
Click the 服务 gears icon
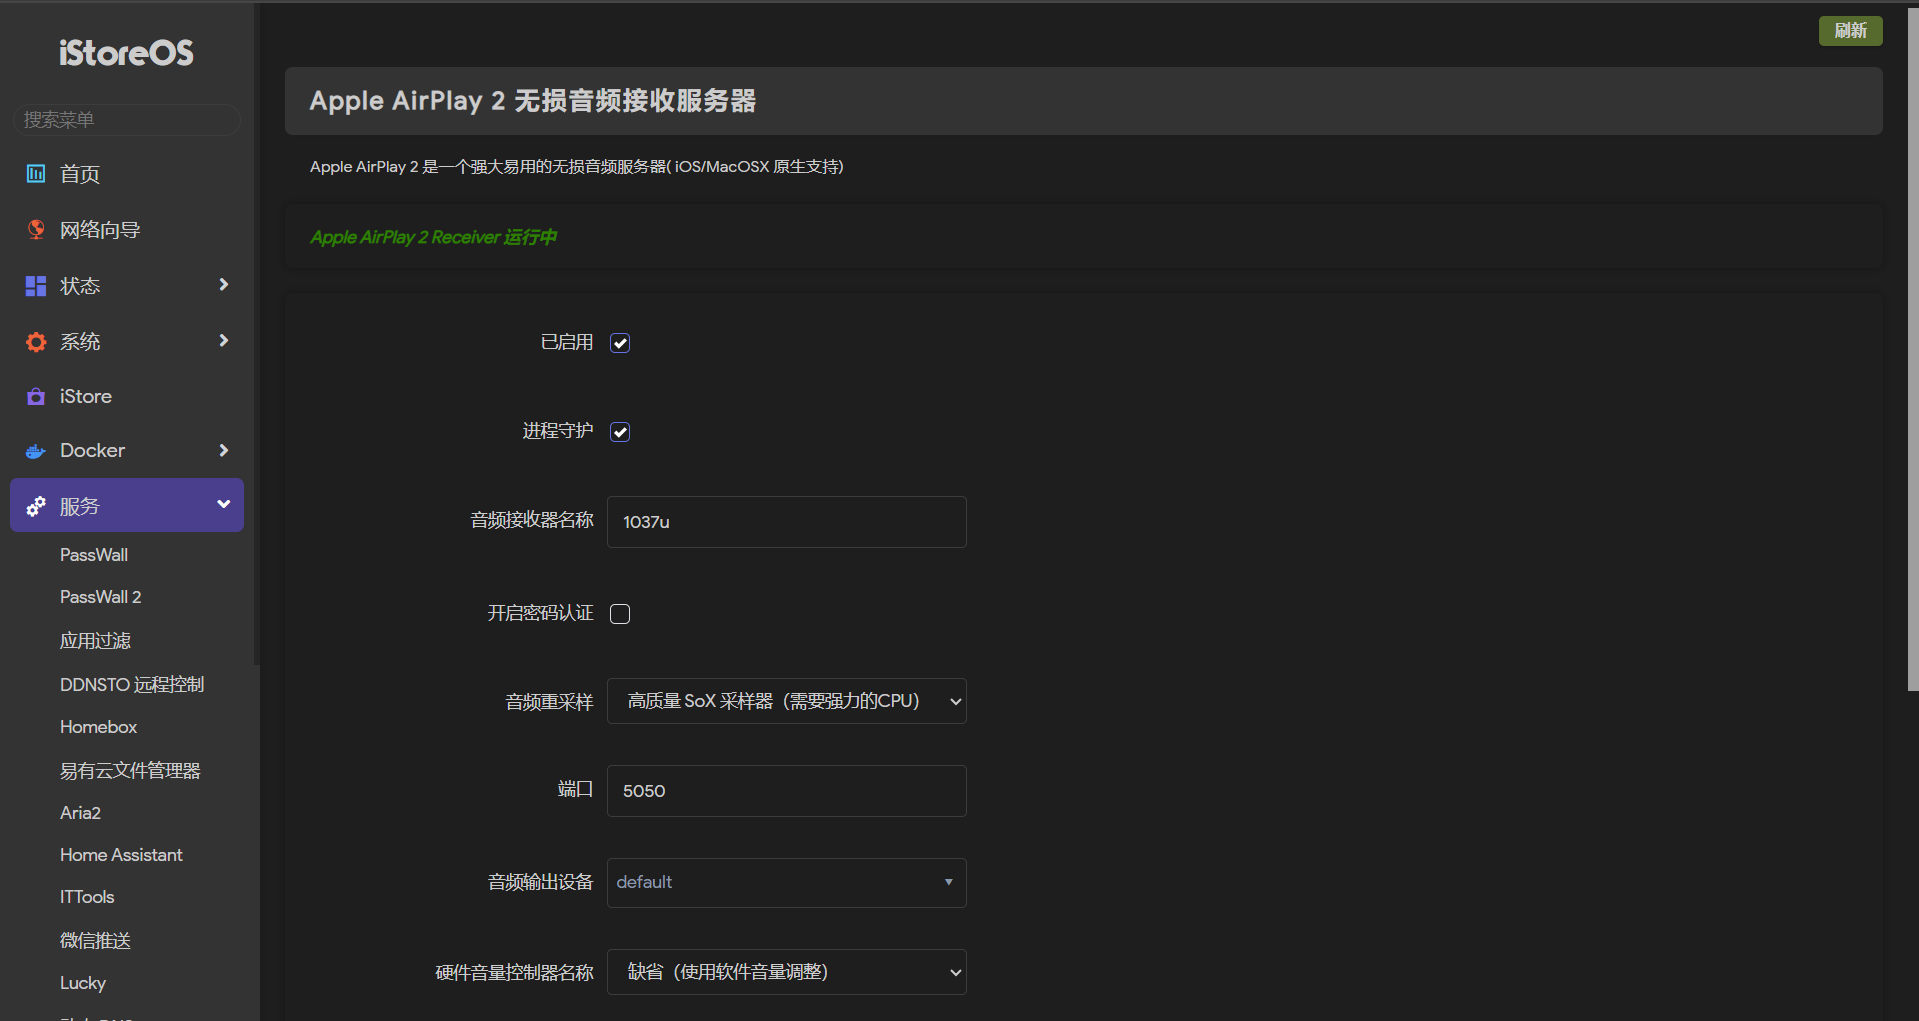pyautogui.click(x=36, y=507)
